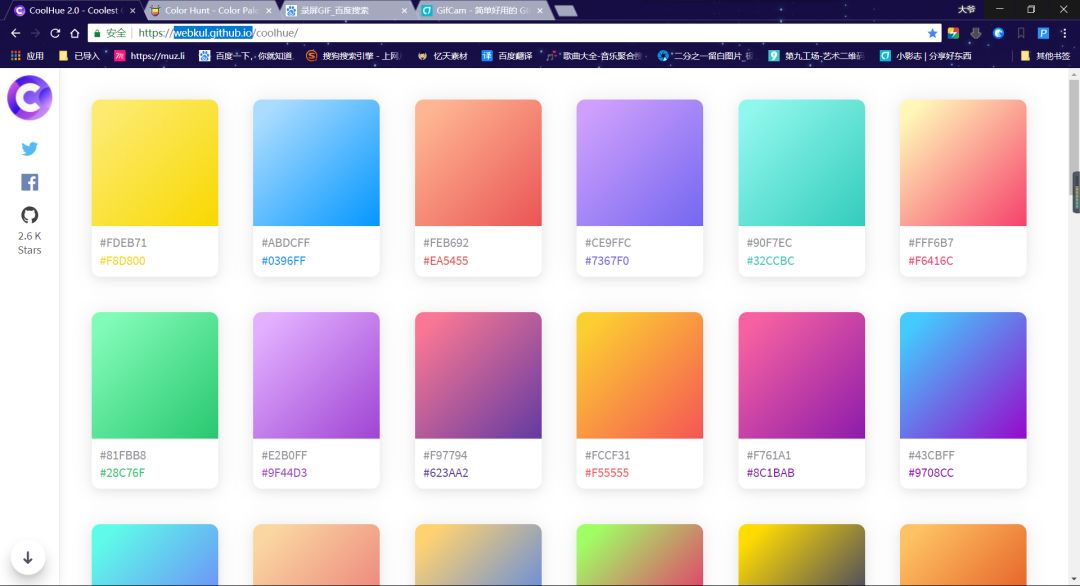This screenshot has height=586, width=1080.
Task: Open the 其他书签 bookmarks folder
Action: pos(1045,56)
